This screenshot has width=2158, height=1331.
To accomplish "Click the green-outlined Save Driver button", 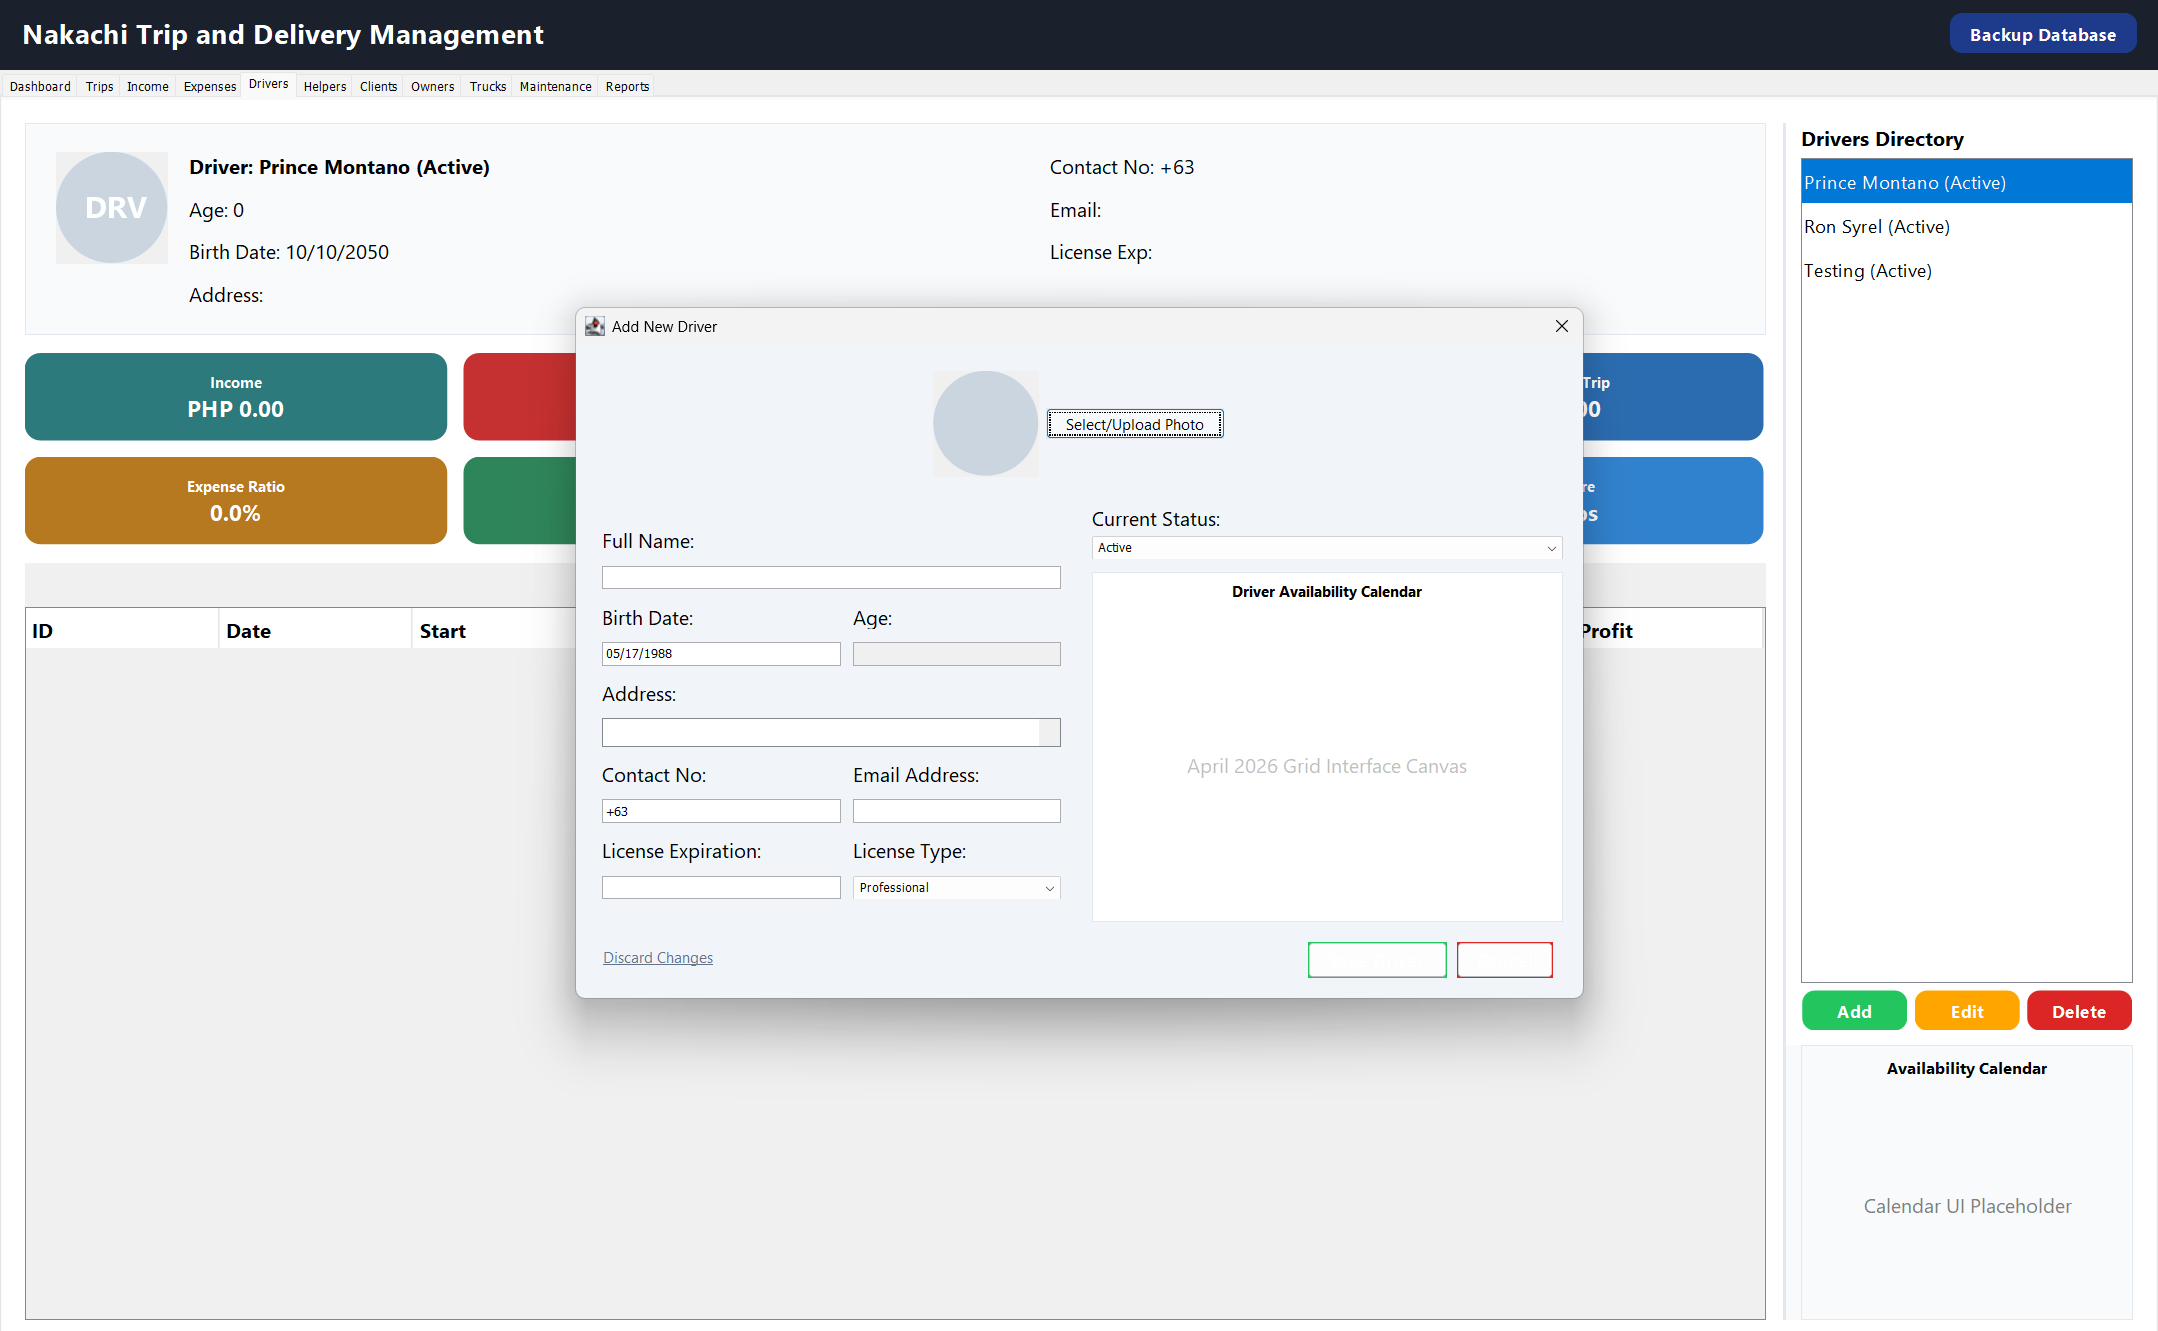I will click(1377, 960).
